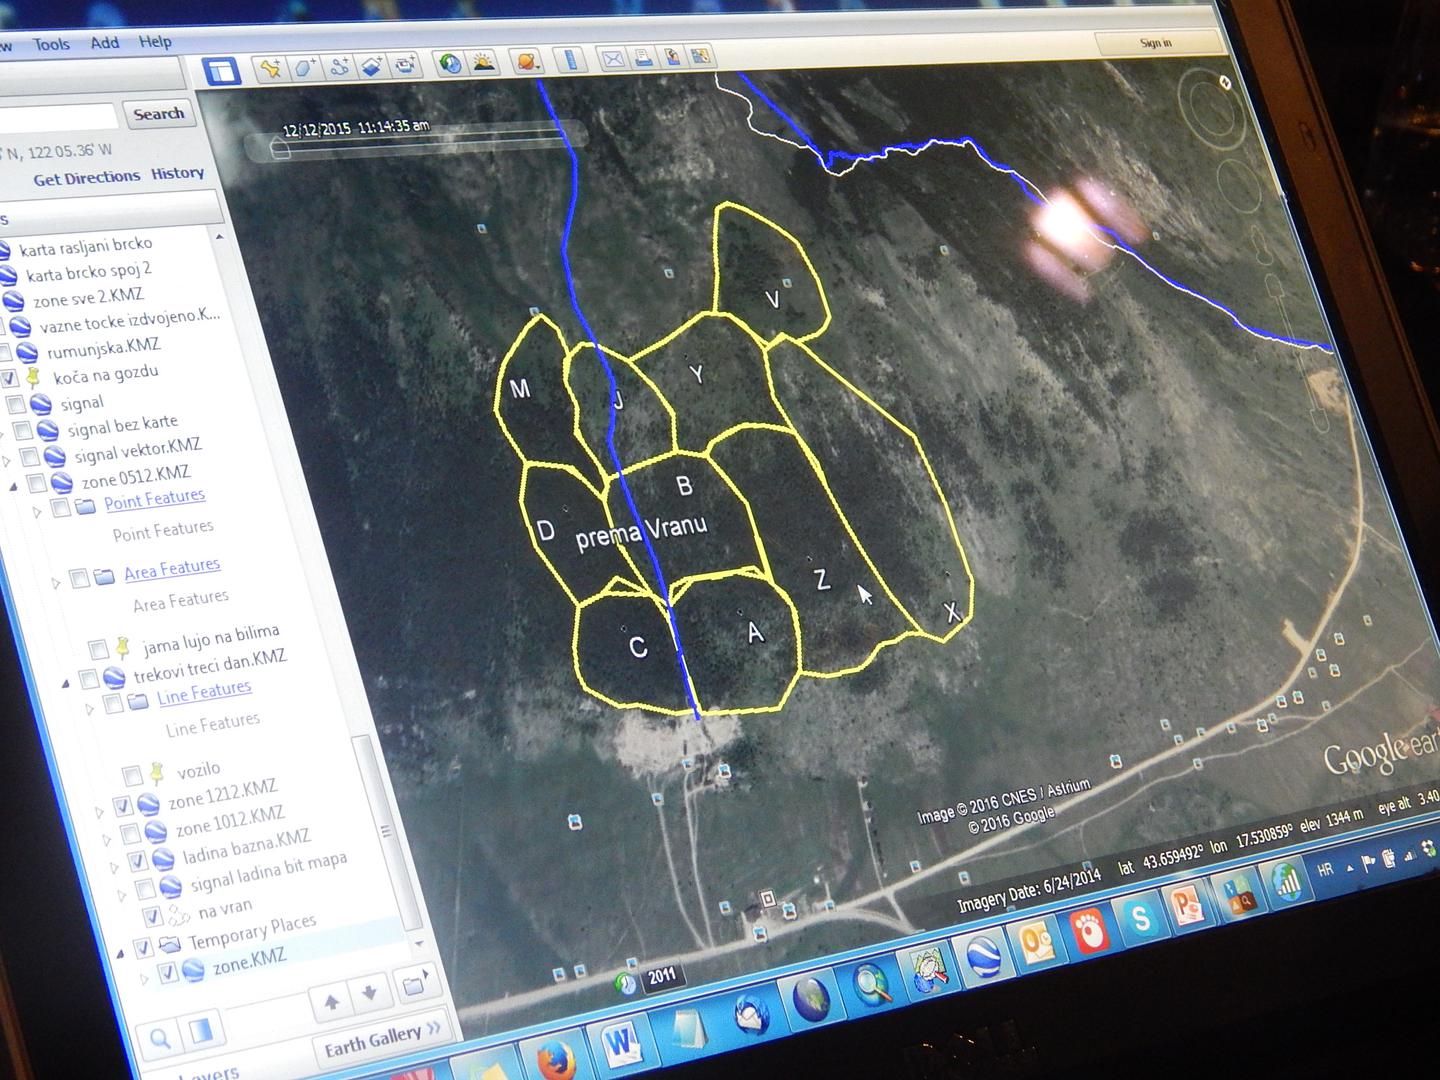1440x1080 pixels.
Task: Click the Add Placemark pushpin icon
Action: tap(269, 68)
